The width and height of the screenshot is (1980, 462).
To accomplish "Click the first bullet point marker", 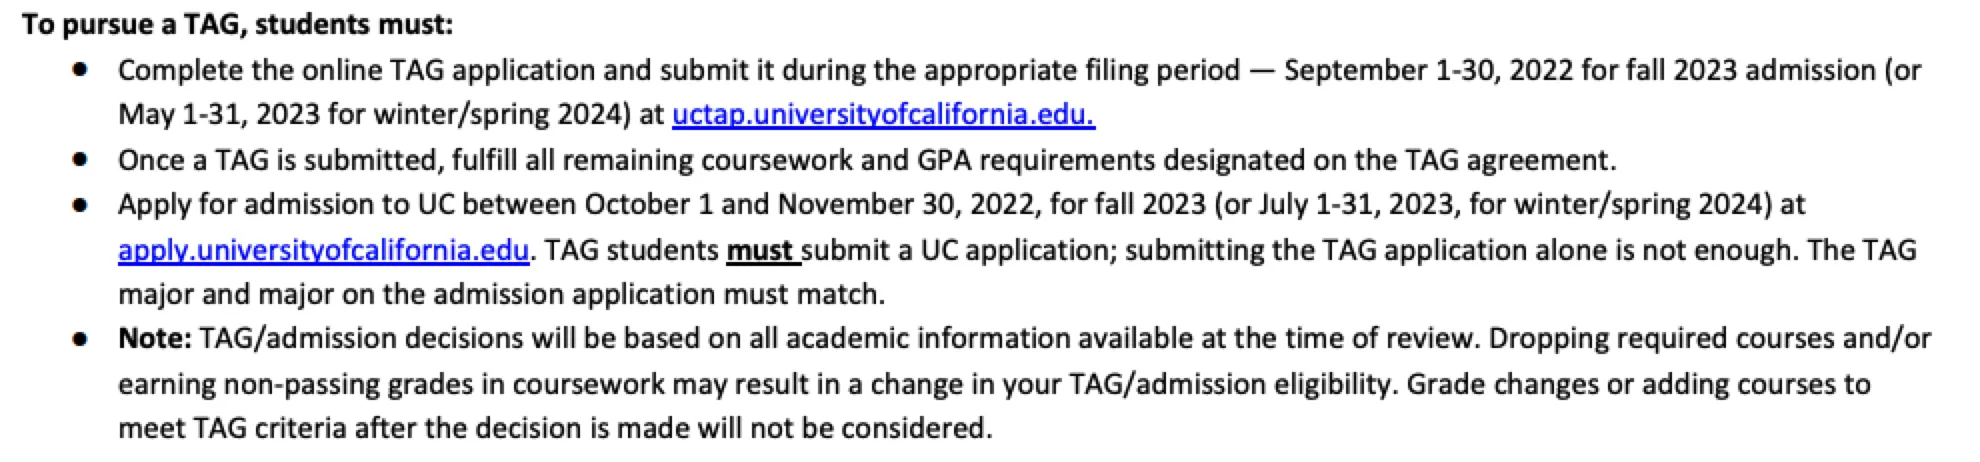I will pos(80,70).
